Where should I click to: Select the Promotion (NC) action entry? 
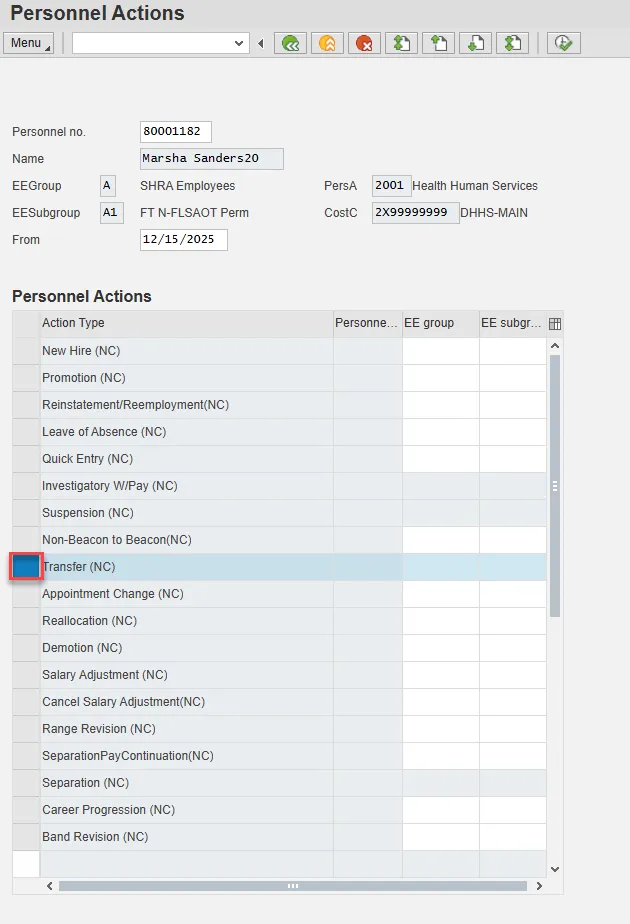(84, 378)
